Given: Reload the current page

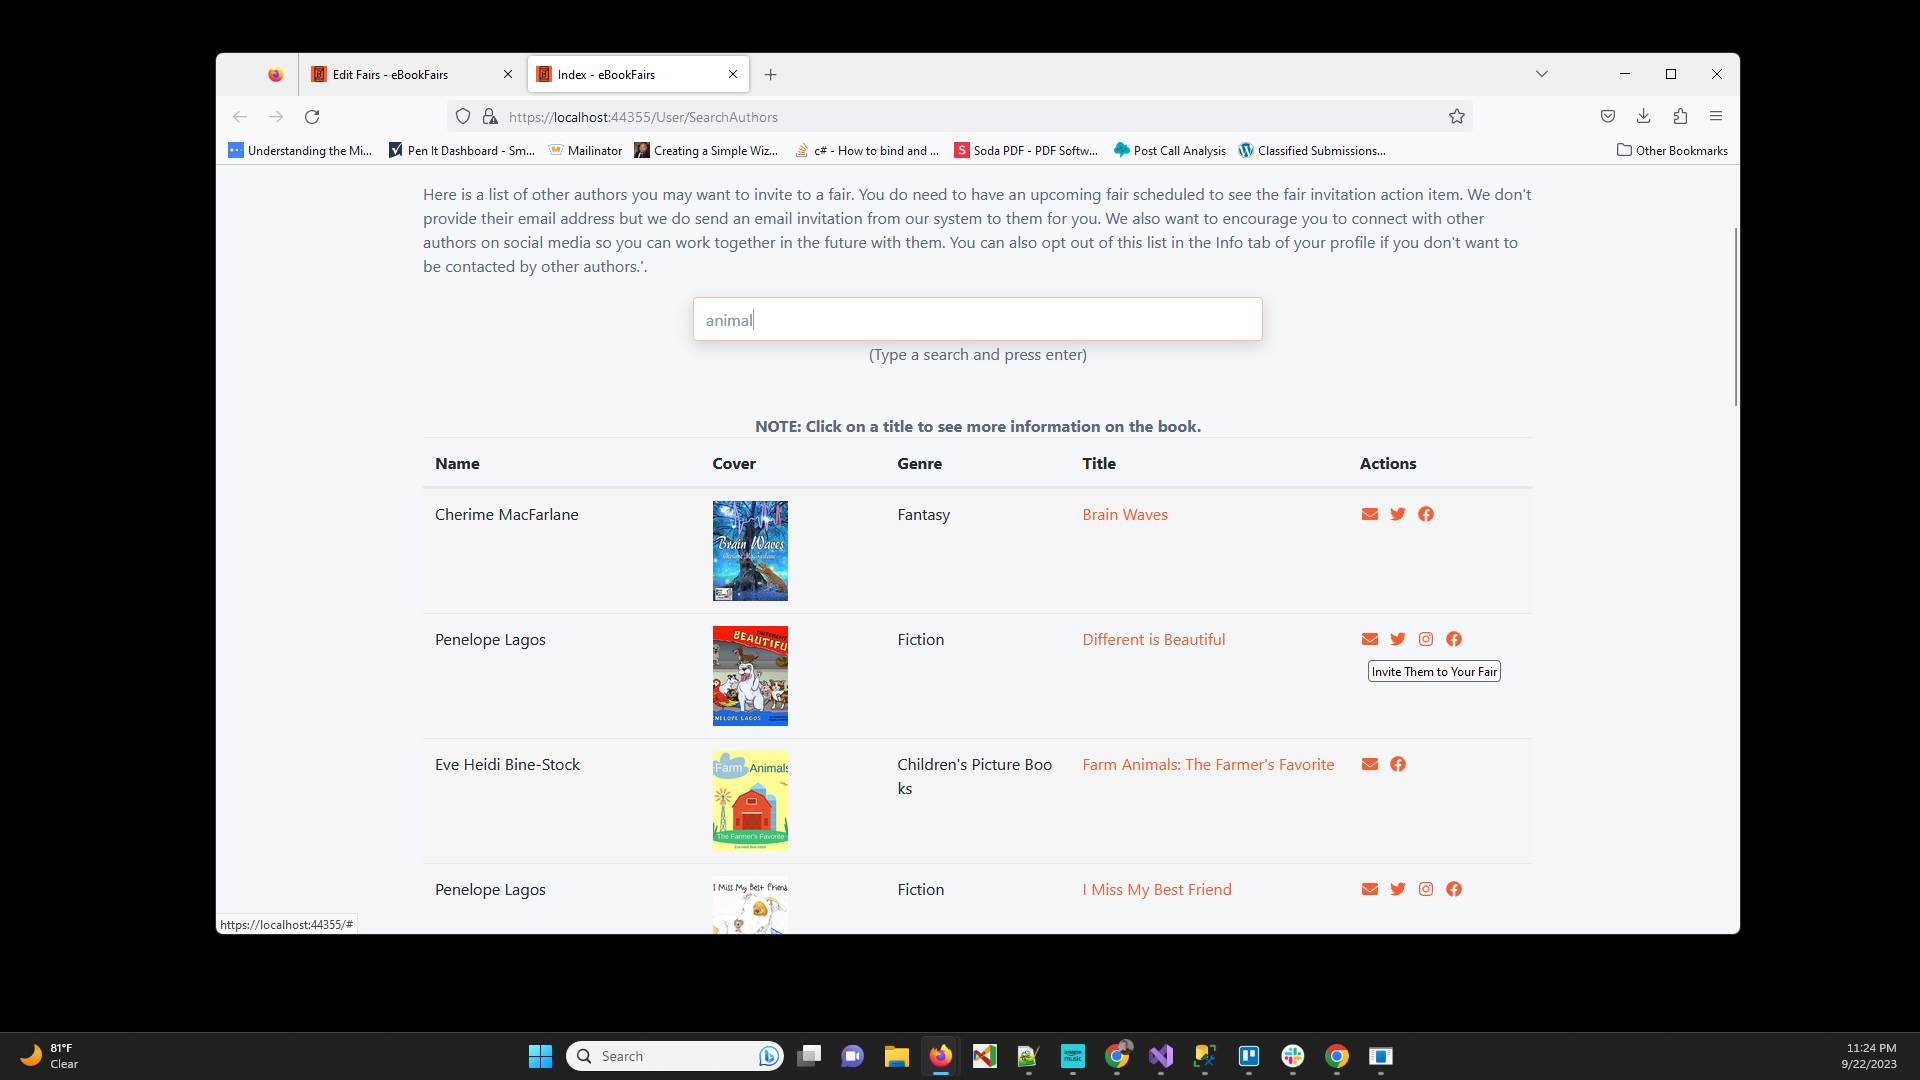Looking at the screenshot, I should (312, 116).
